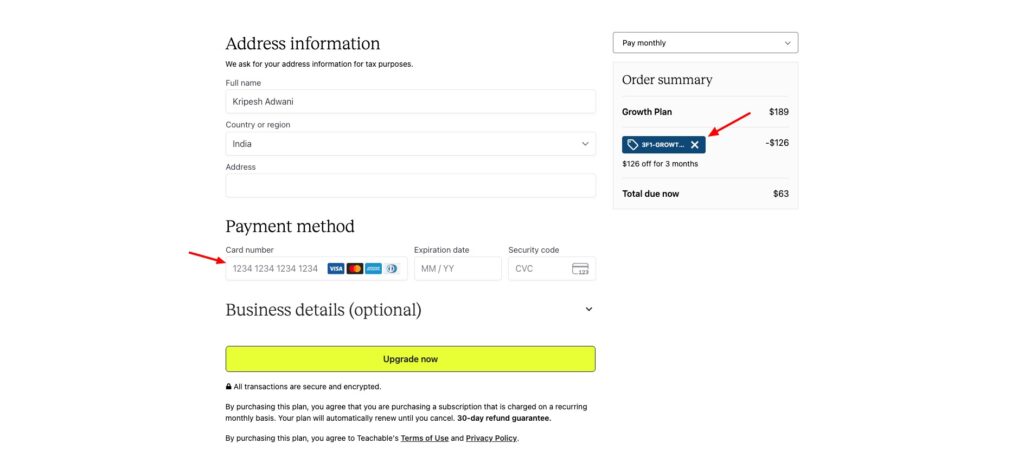Click the Mastercard logo icon
1024x469 pixels.
click(x=355, y=269)
